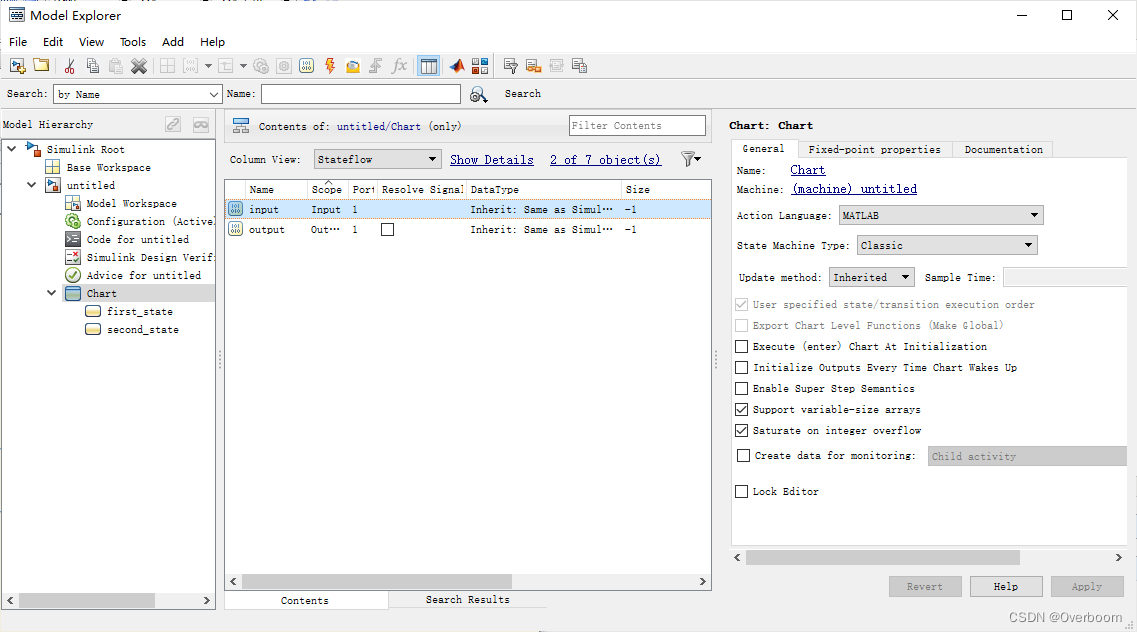Image resolution: width=1137 pixels, height=632 pixels.
Task: Open the File menu
Action: [x=18, y=42]
